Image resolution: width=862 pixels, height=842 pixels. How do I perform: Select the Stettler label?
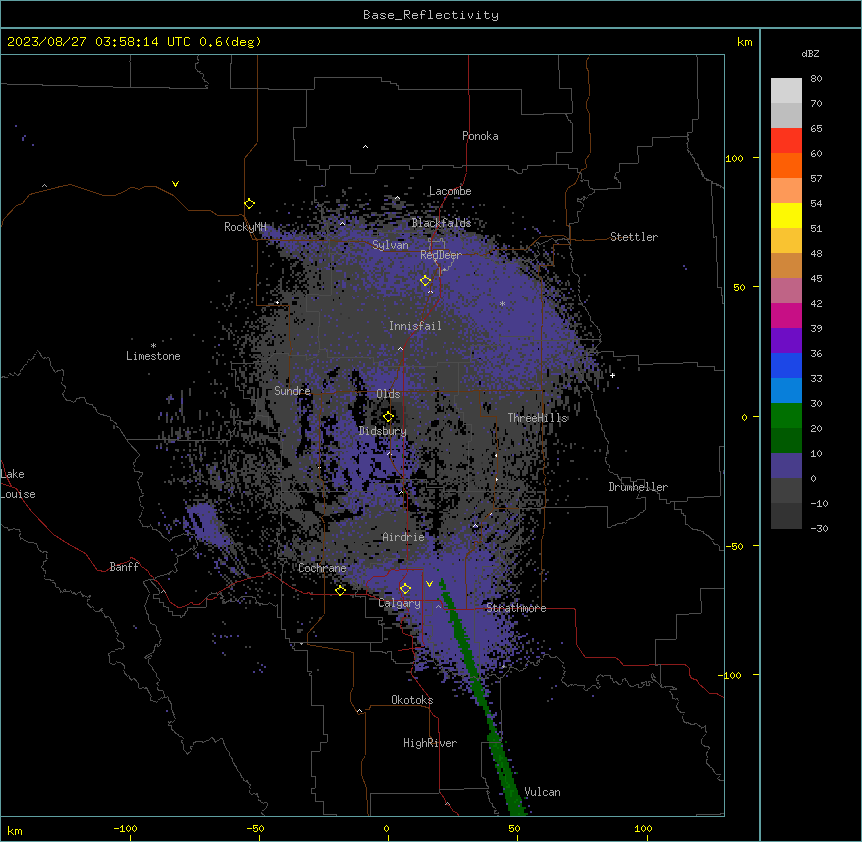tap(633, 237)
